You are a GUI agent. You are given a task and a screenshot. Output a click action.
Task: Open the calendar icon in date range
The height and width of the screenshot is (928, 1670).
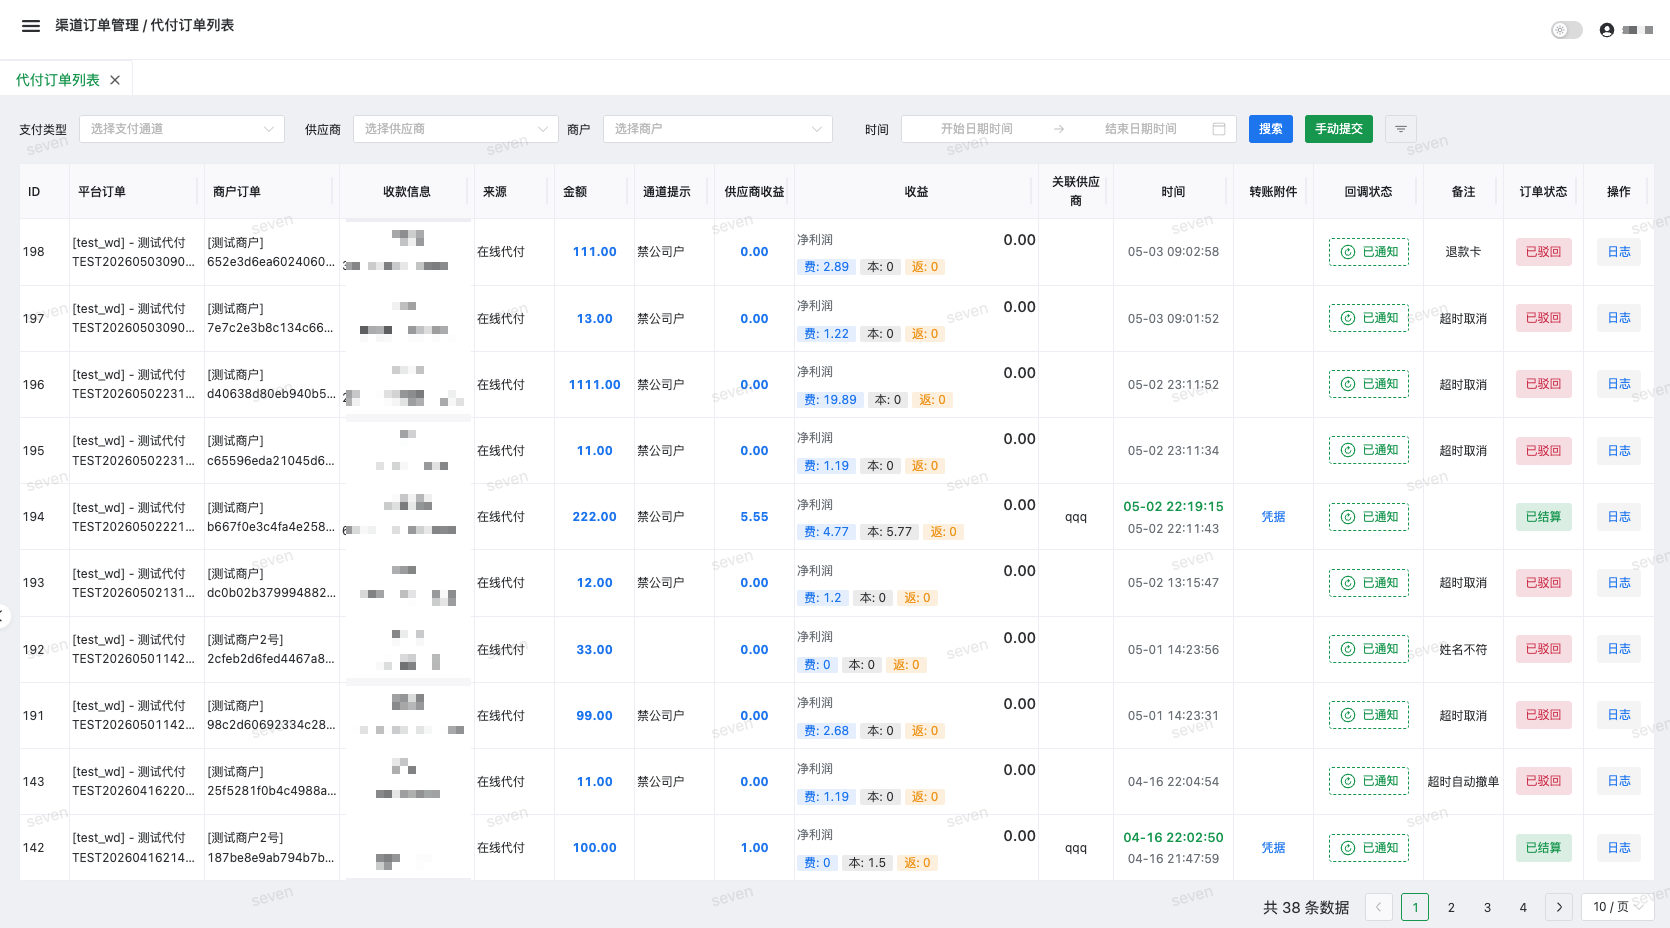pos(1219,129)
